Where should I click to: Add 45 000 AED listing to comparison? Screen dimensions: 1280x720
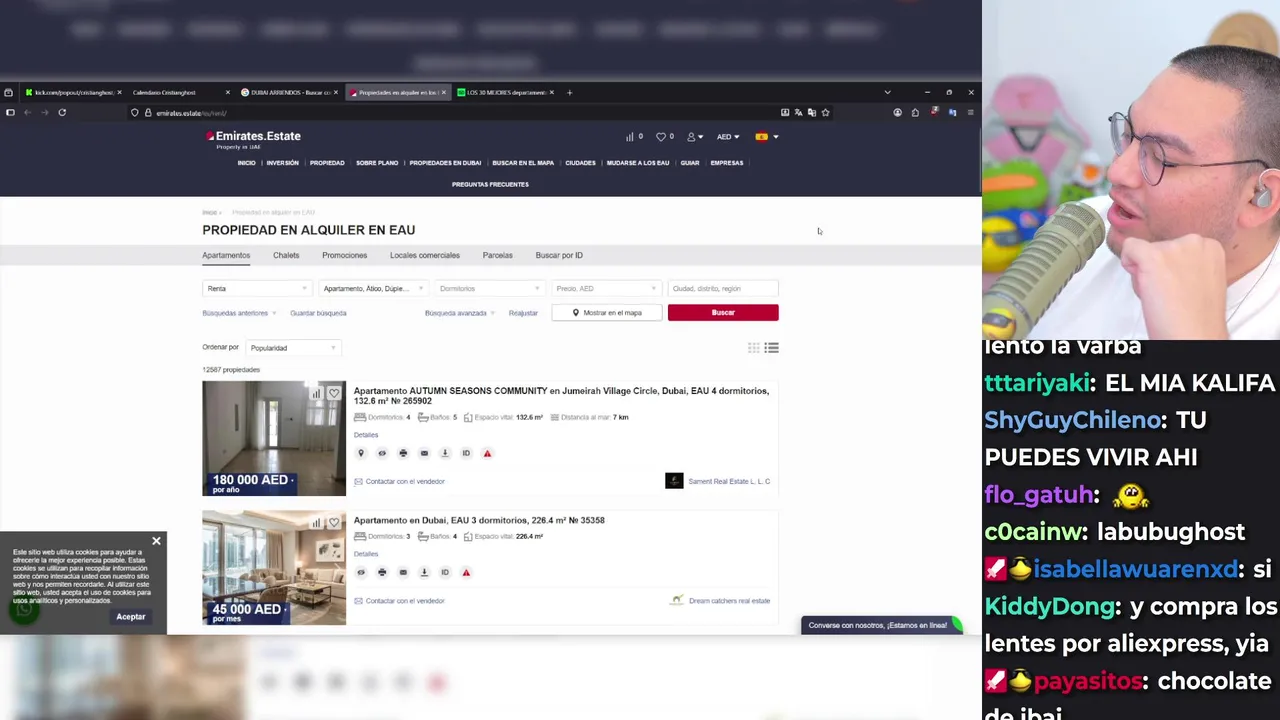tap(317, 522)
